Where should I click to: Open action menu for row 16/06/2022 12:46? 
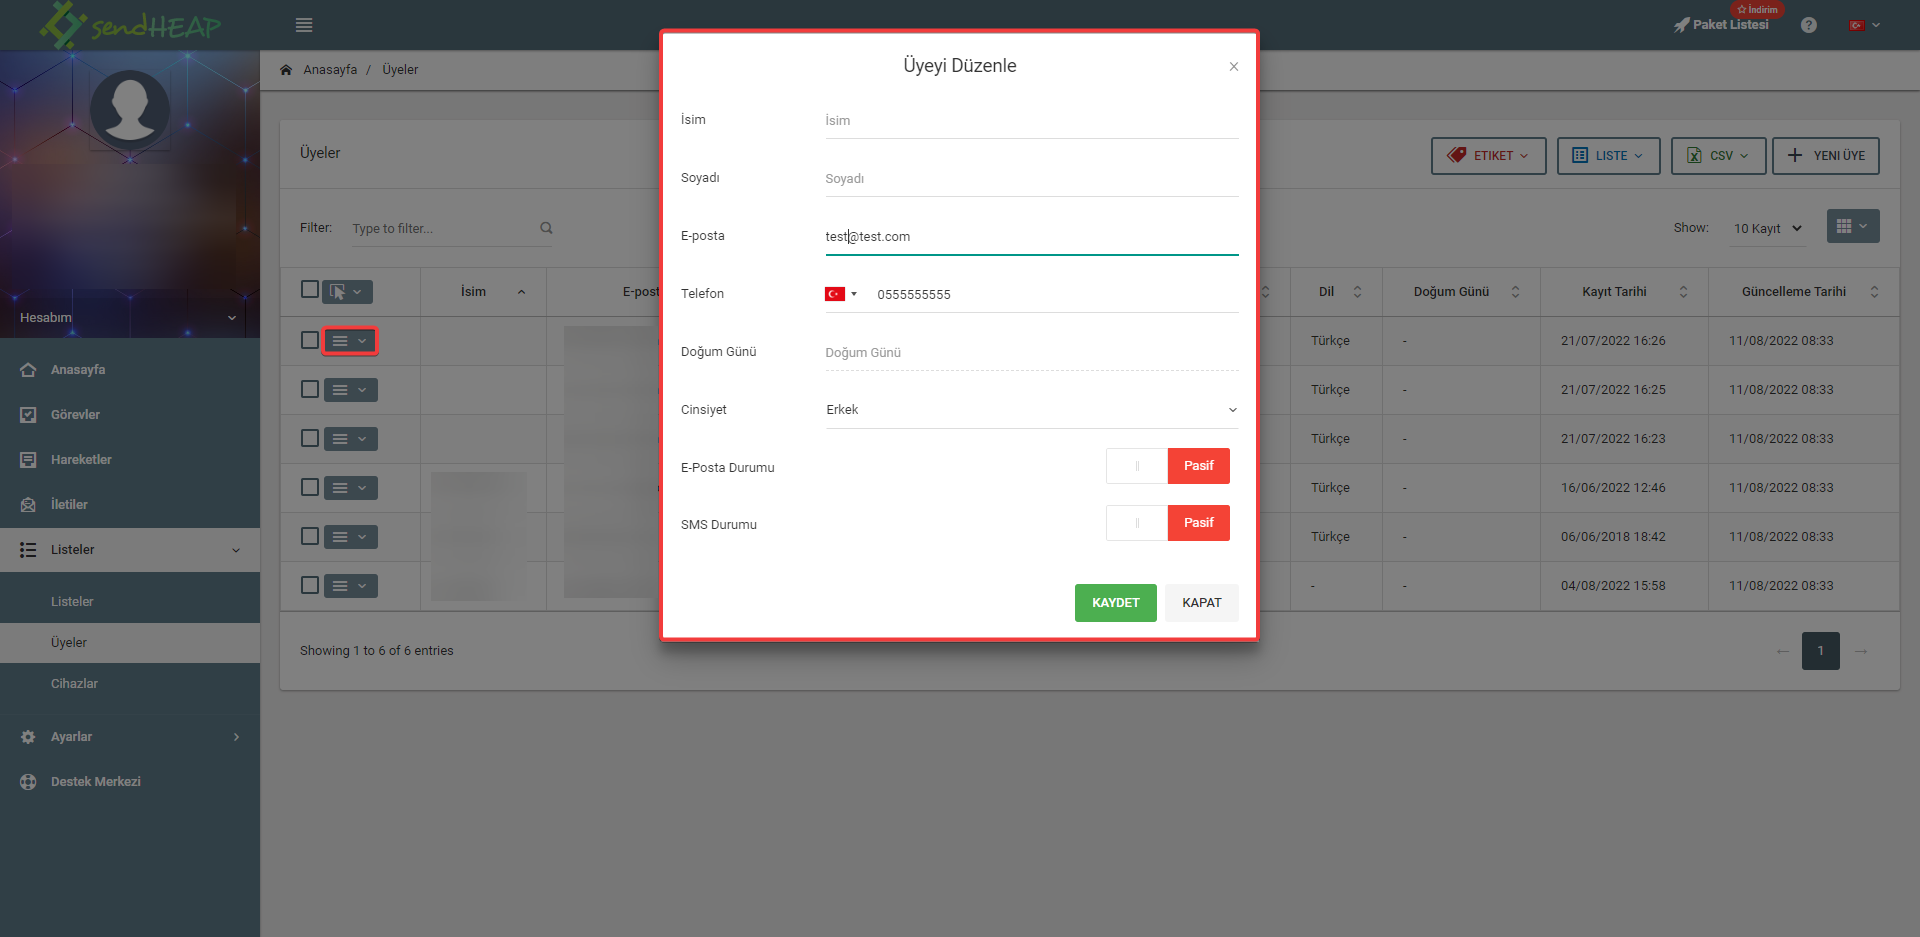tap(350, 488)
